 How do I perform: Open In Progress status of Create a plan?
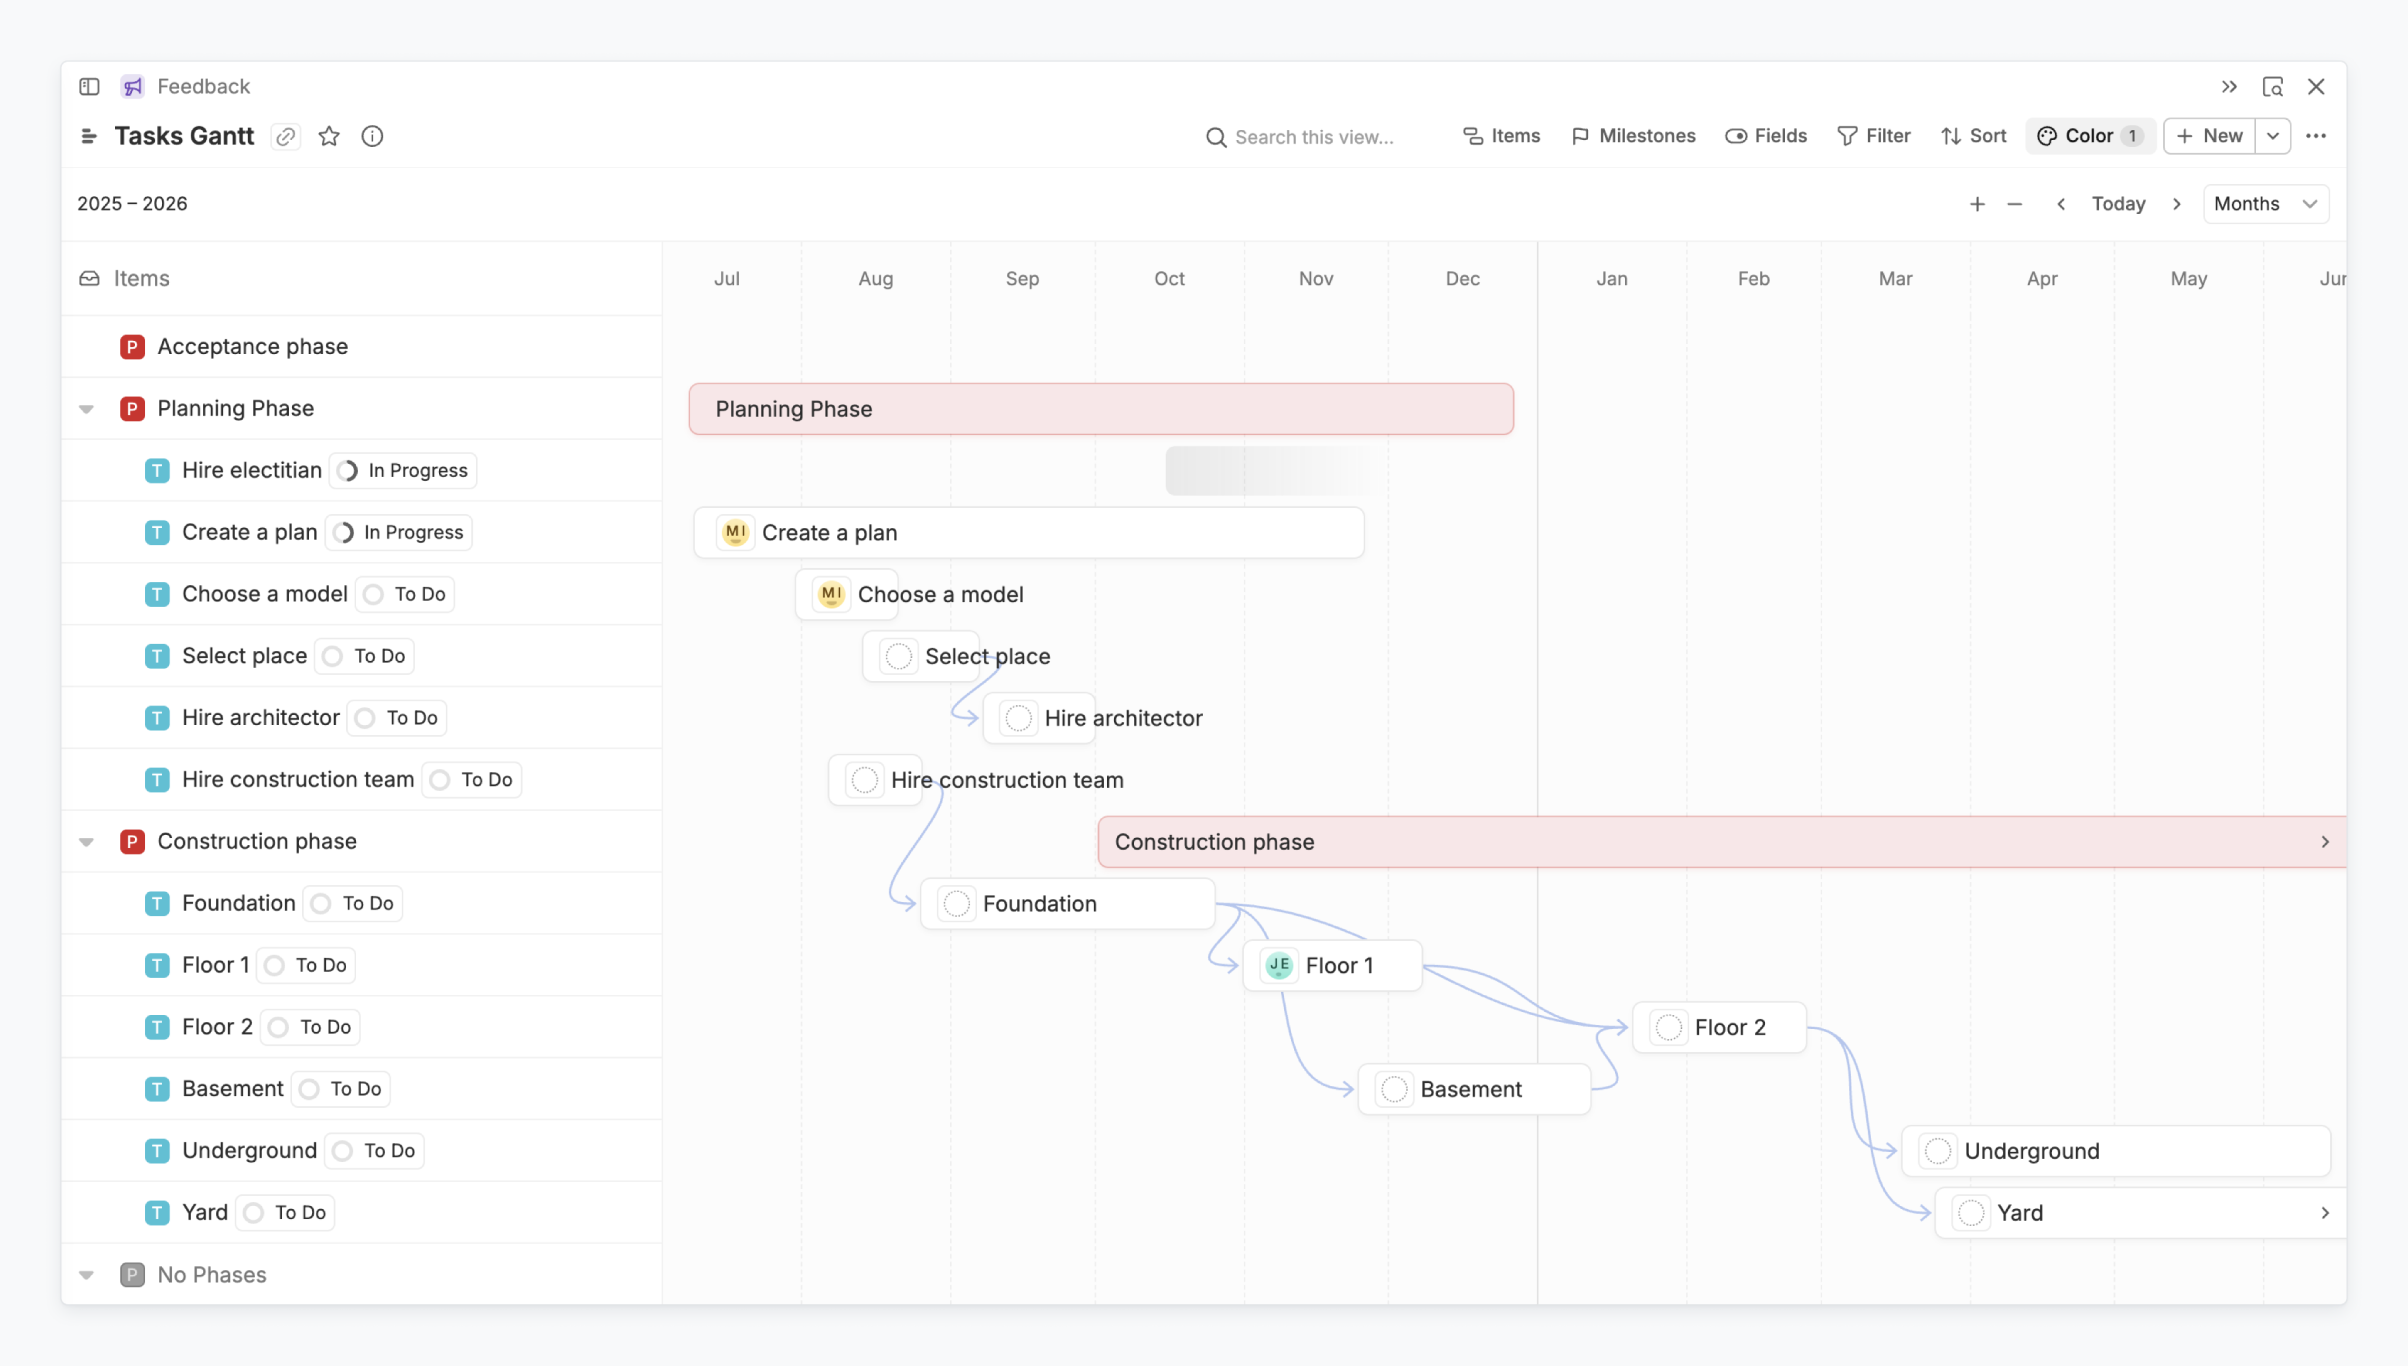click(x=399, y=532)
